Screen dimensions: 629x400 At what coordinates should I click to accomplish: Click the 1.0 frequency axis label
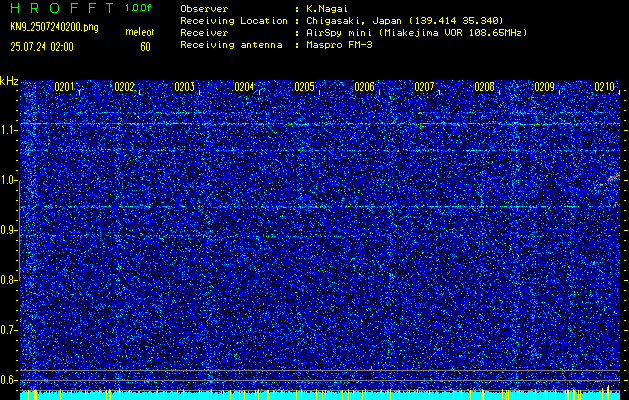click(x=8, y=181)
